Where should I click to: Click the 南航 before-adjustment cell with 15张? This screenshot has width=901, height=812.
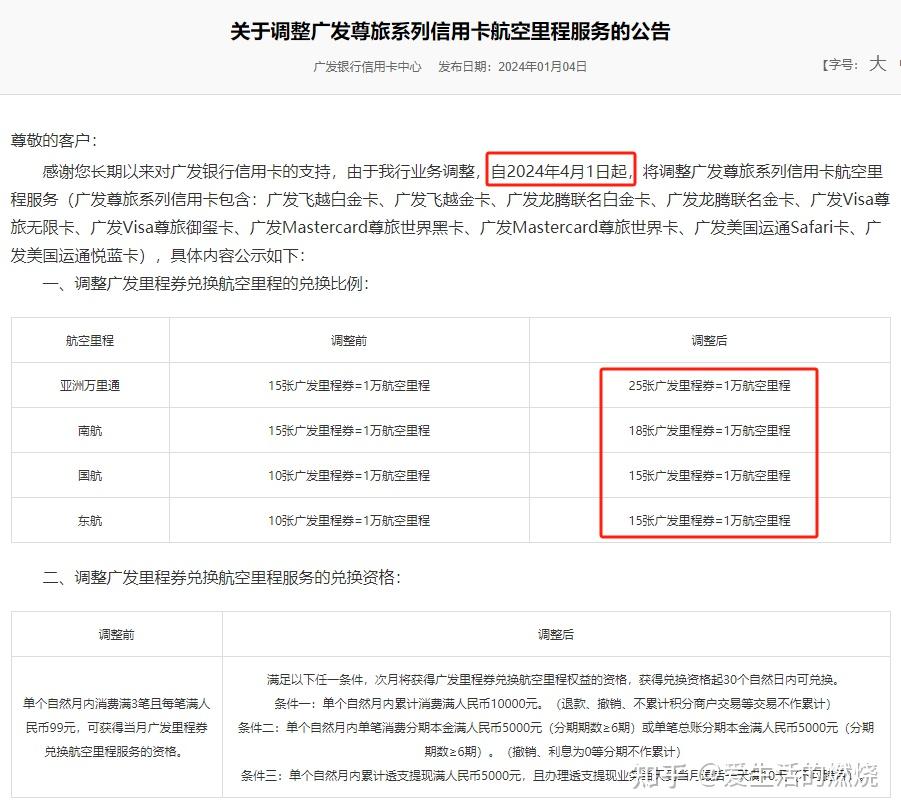pyautogui.click(x=349, y=430)
